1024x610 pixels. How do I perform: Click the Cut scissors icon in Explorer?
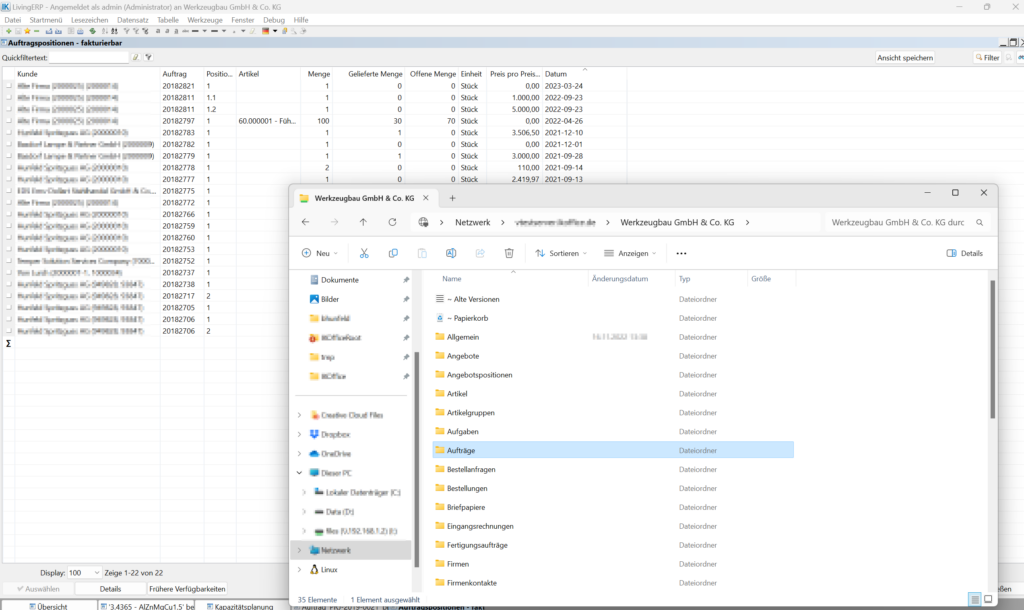364,253
